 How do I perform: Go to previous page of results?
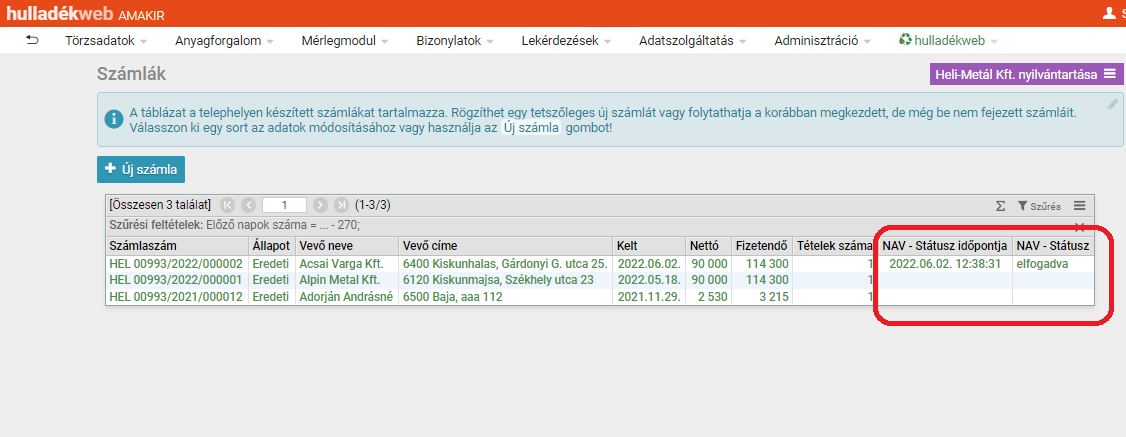click(x=248, y=205)
